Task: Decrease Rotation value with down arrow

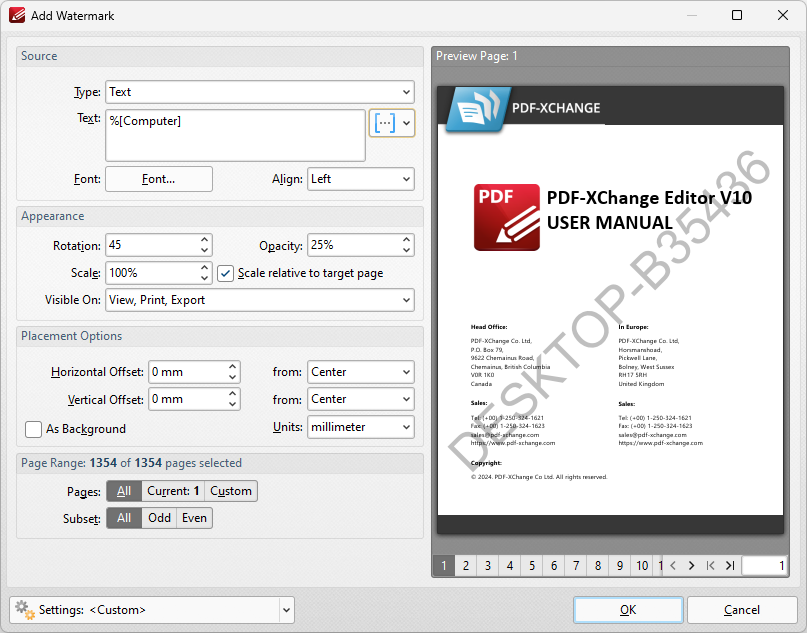Action: pos(204,251)
